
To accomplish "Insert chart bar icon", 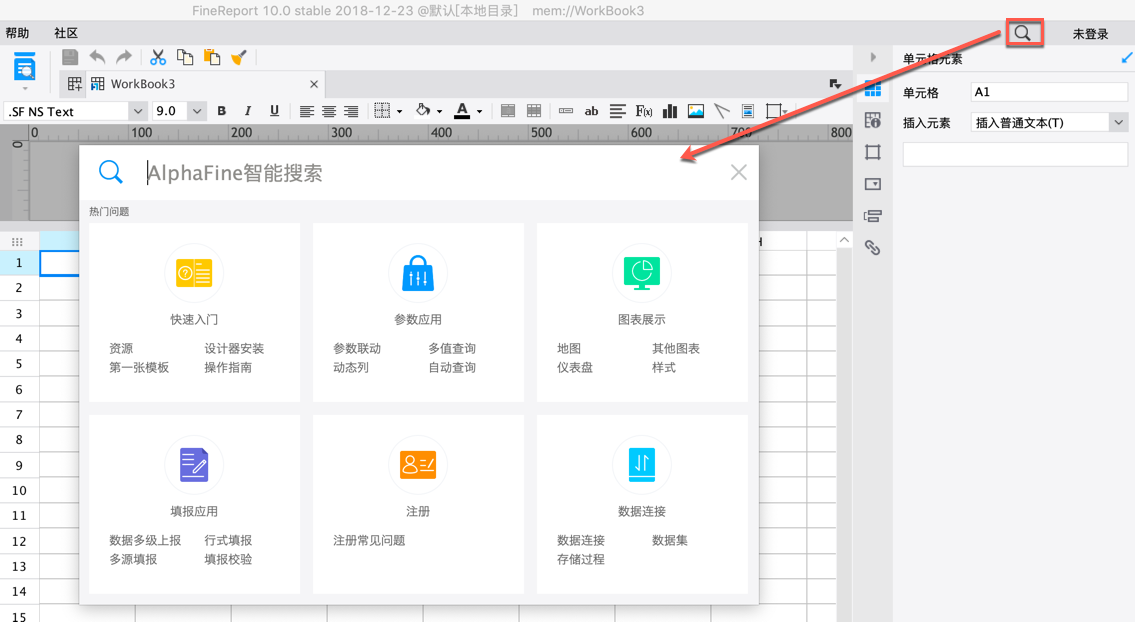I will point(670,111).
